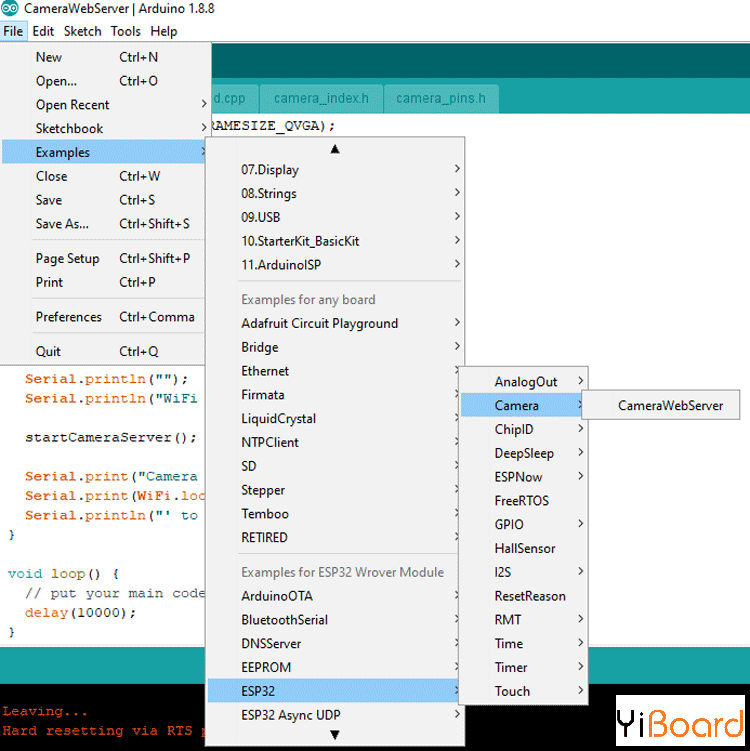Expand the Open Recent submenu
The width and height of the screenshot is (750, 751).
(x=103, y=105)
